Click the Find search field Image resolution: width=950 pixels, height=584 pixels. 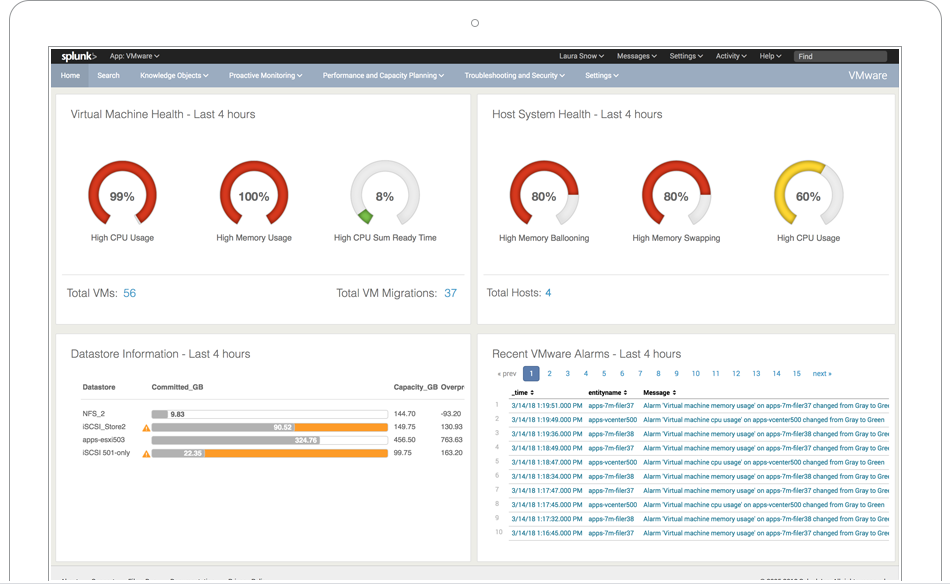tap(840, 56)
